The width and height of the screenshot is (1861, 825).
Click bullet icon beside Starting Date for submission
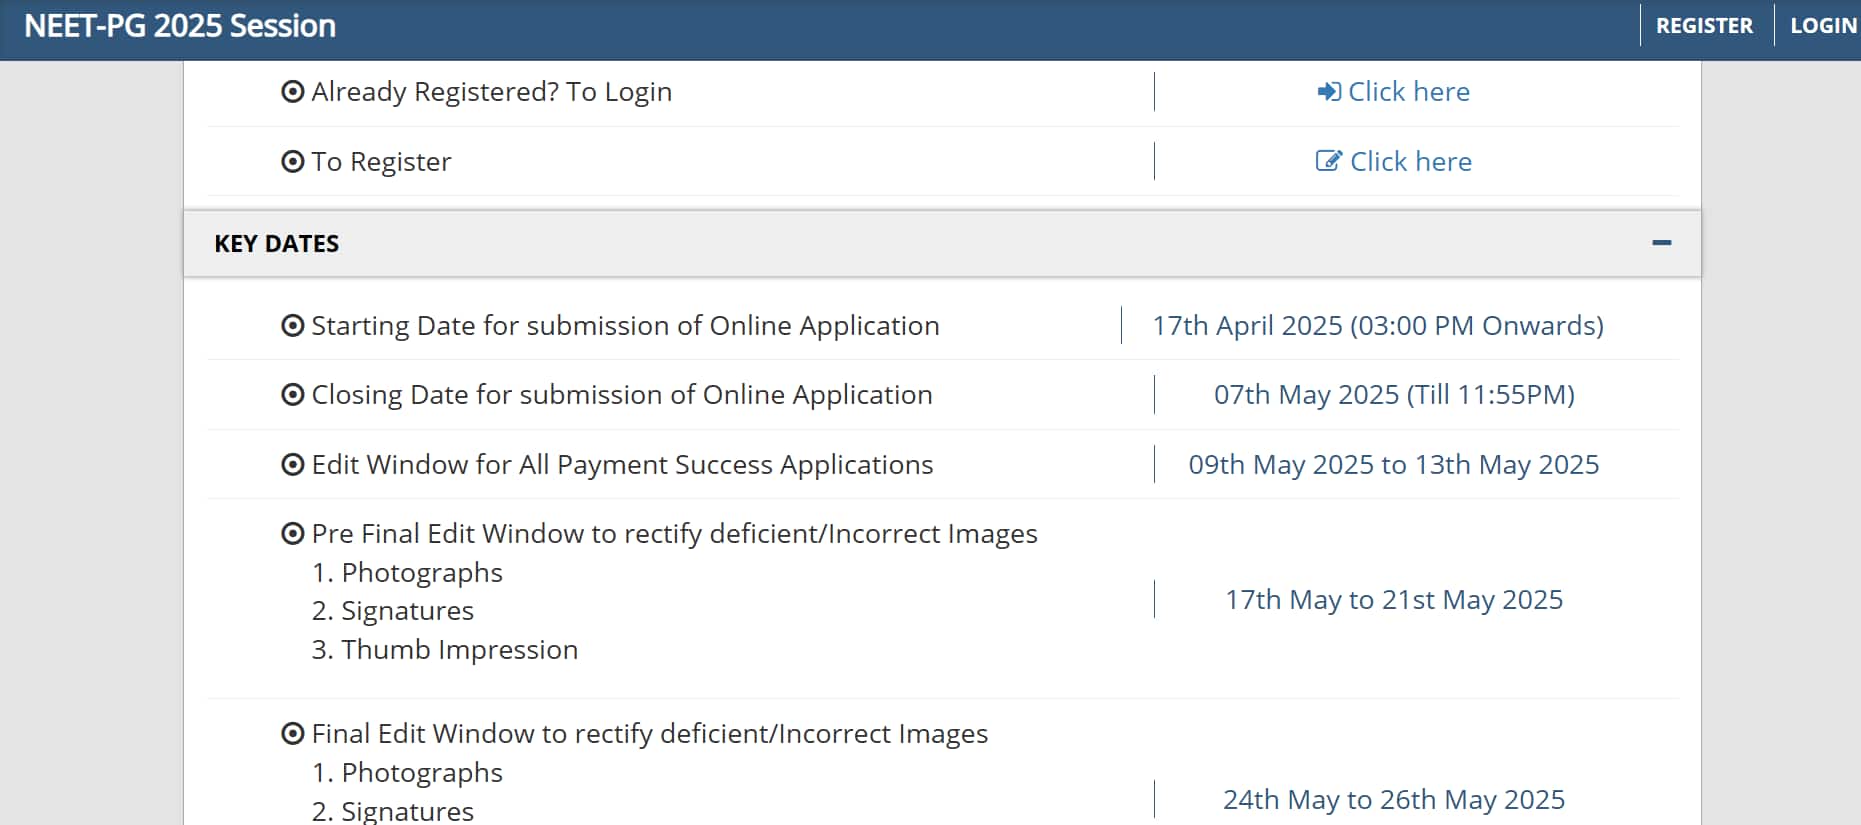pos(293,326)
